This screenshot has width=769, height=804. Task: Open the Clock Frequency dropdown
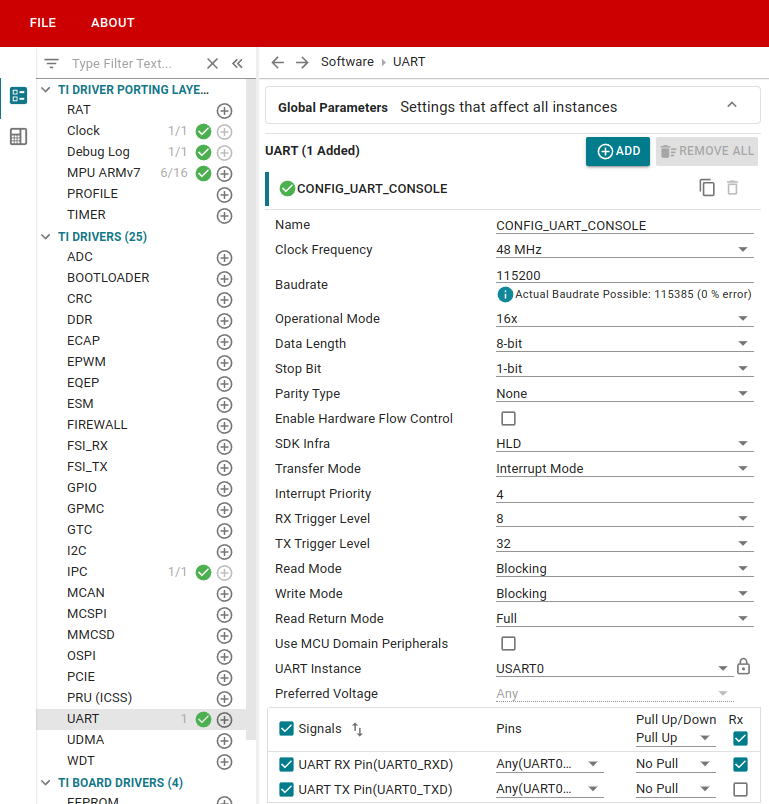tap(623, 250)
